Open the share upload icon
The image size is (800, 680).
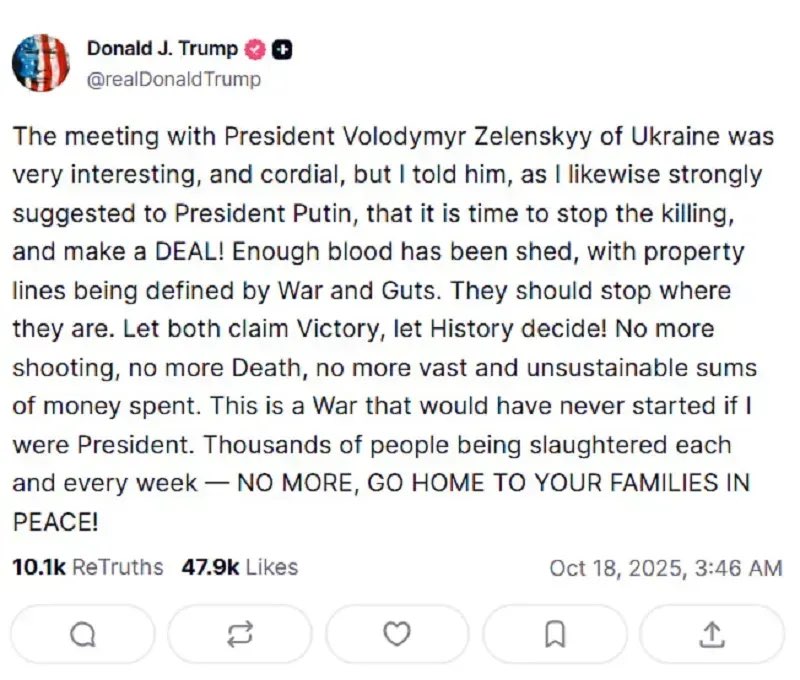click(712, 633)
